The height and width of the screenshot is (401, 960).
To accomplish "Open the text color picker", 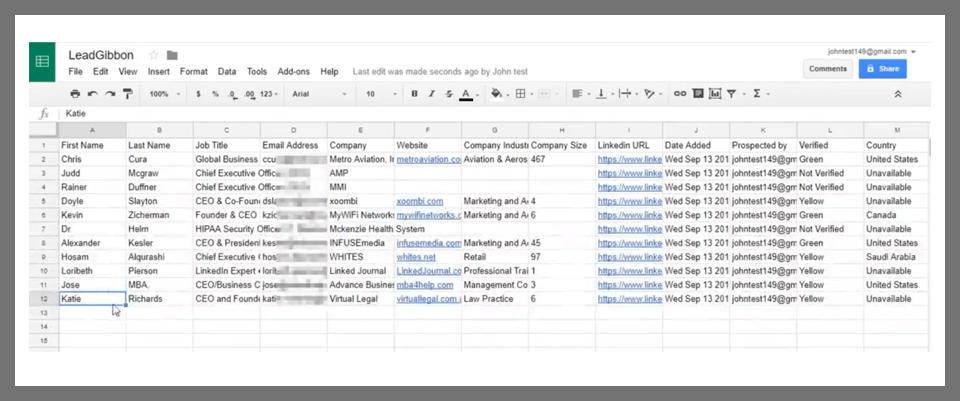I will pos(465,94).
